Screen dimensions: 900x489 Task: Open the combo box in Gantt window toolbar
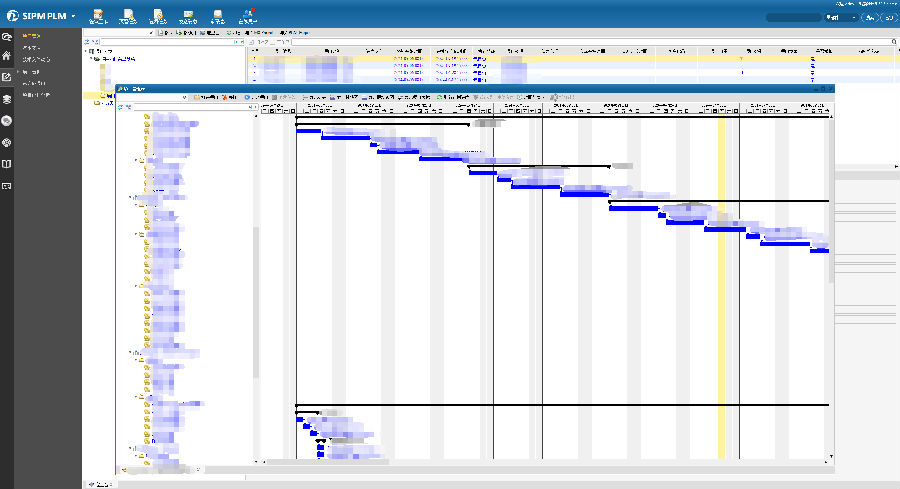153,98
